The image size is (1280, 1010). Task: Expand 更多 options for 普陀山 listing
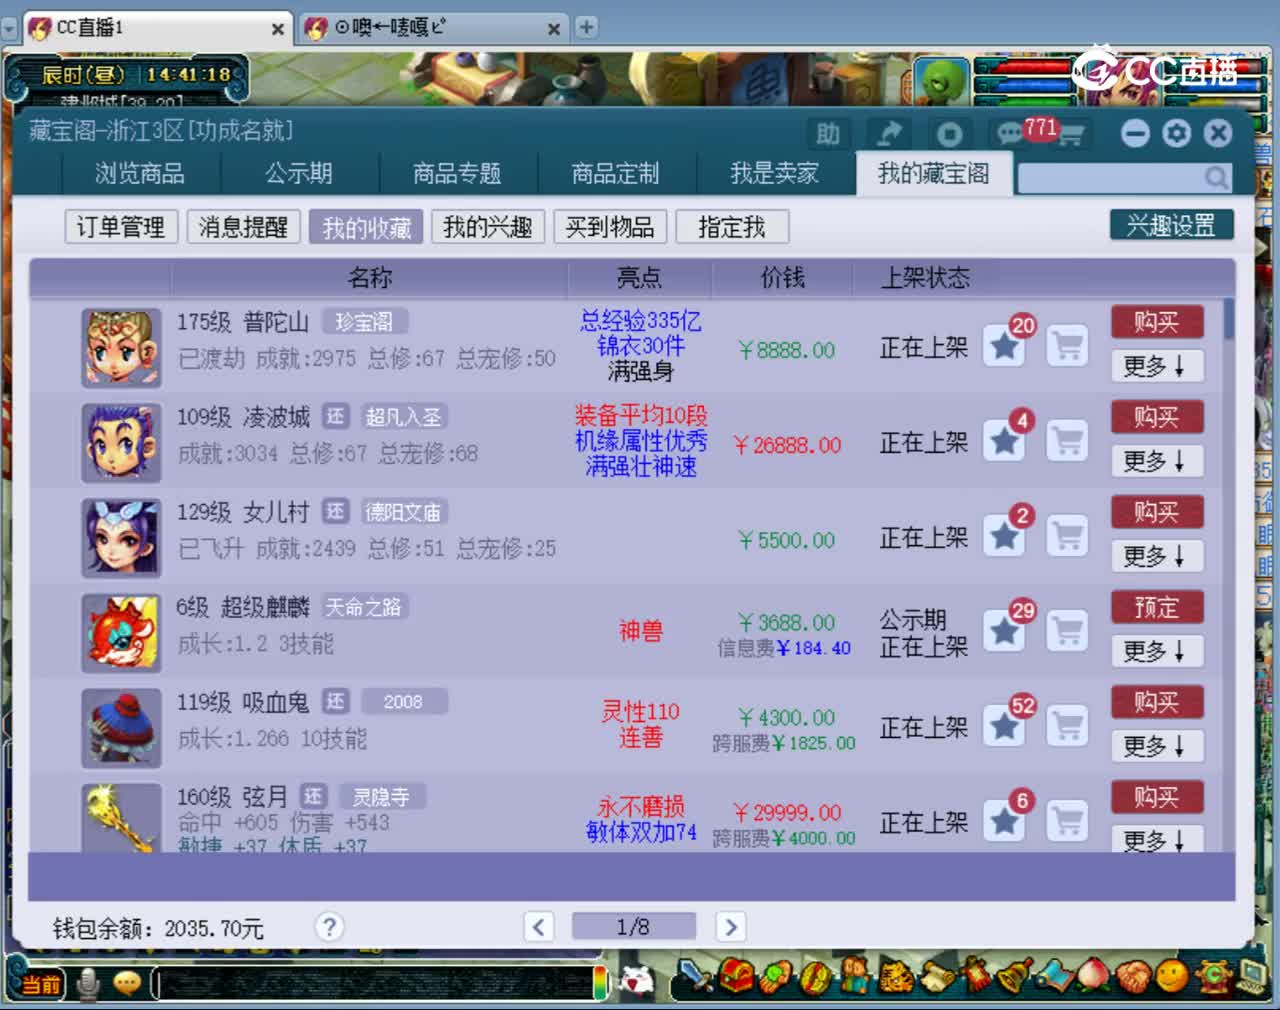point(1157,367)
